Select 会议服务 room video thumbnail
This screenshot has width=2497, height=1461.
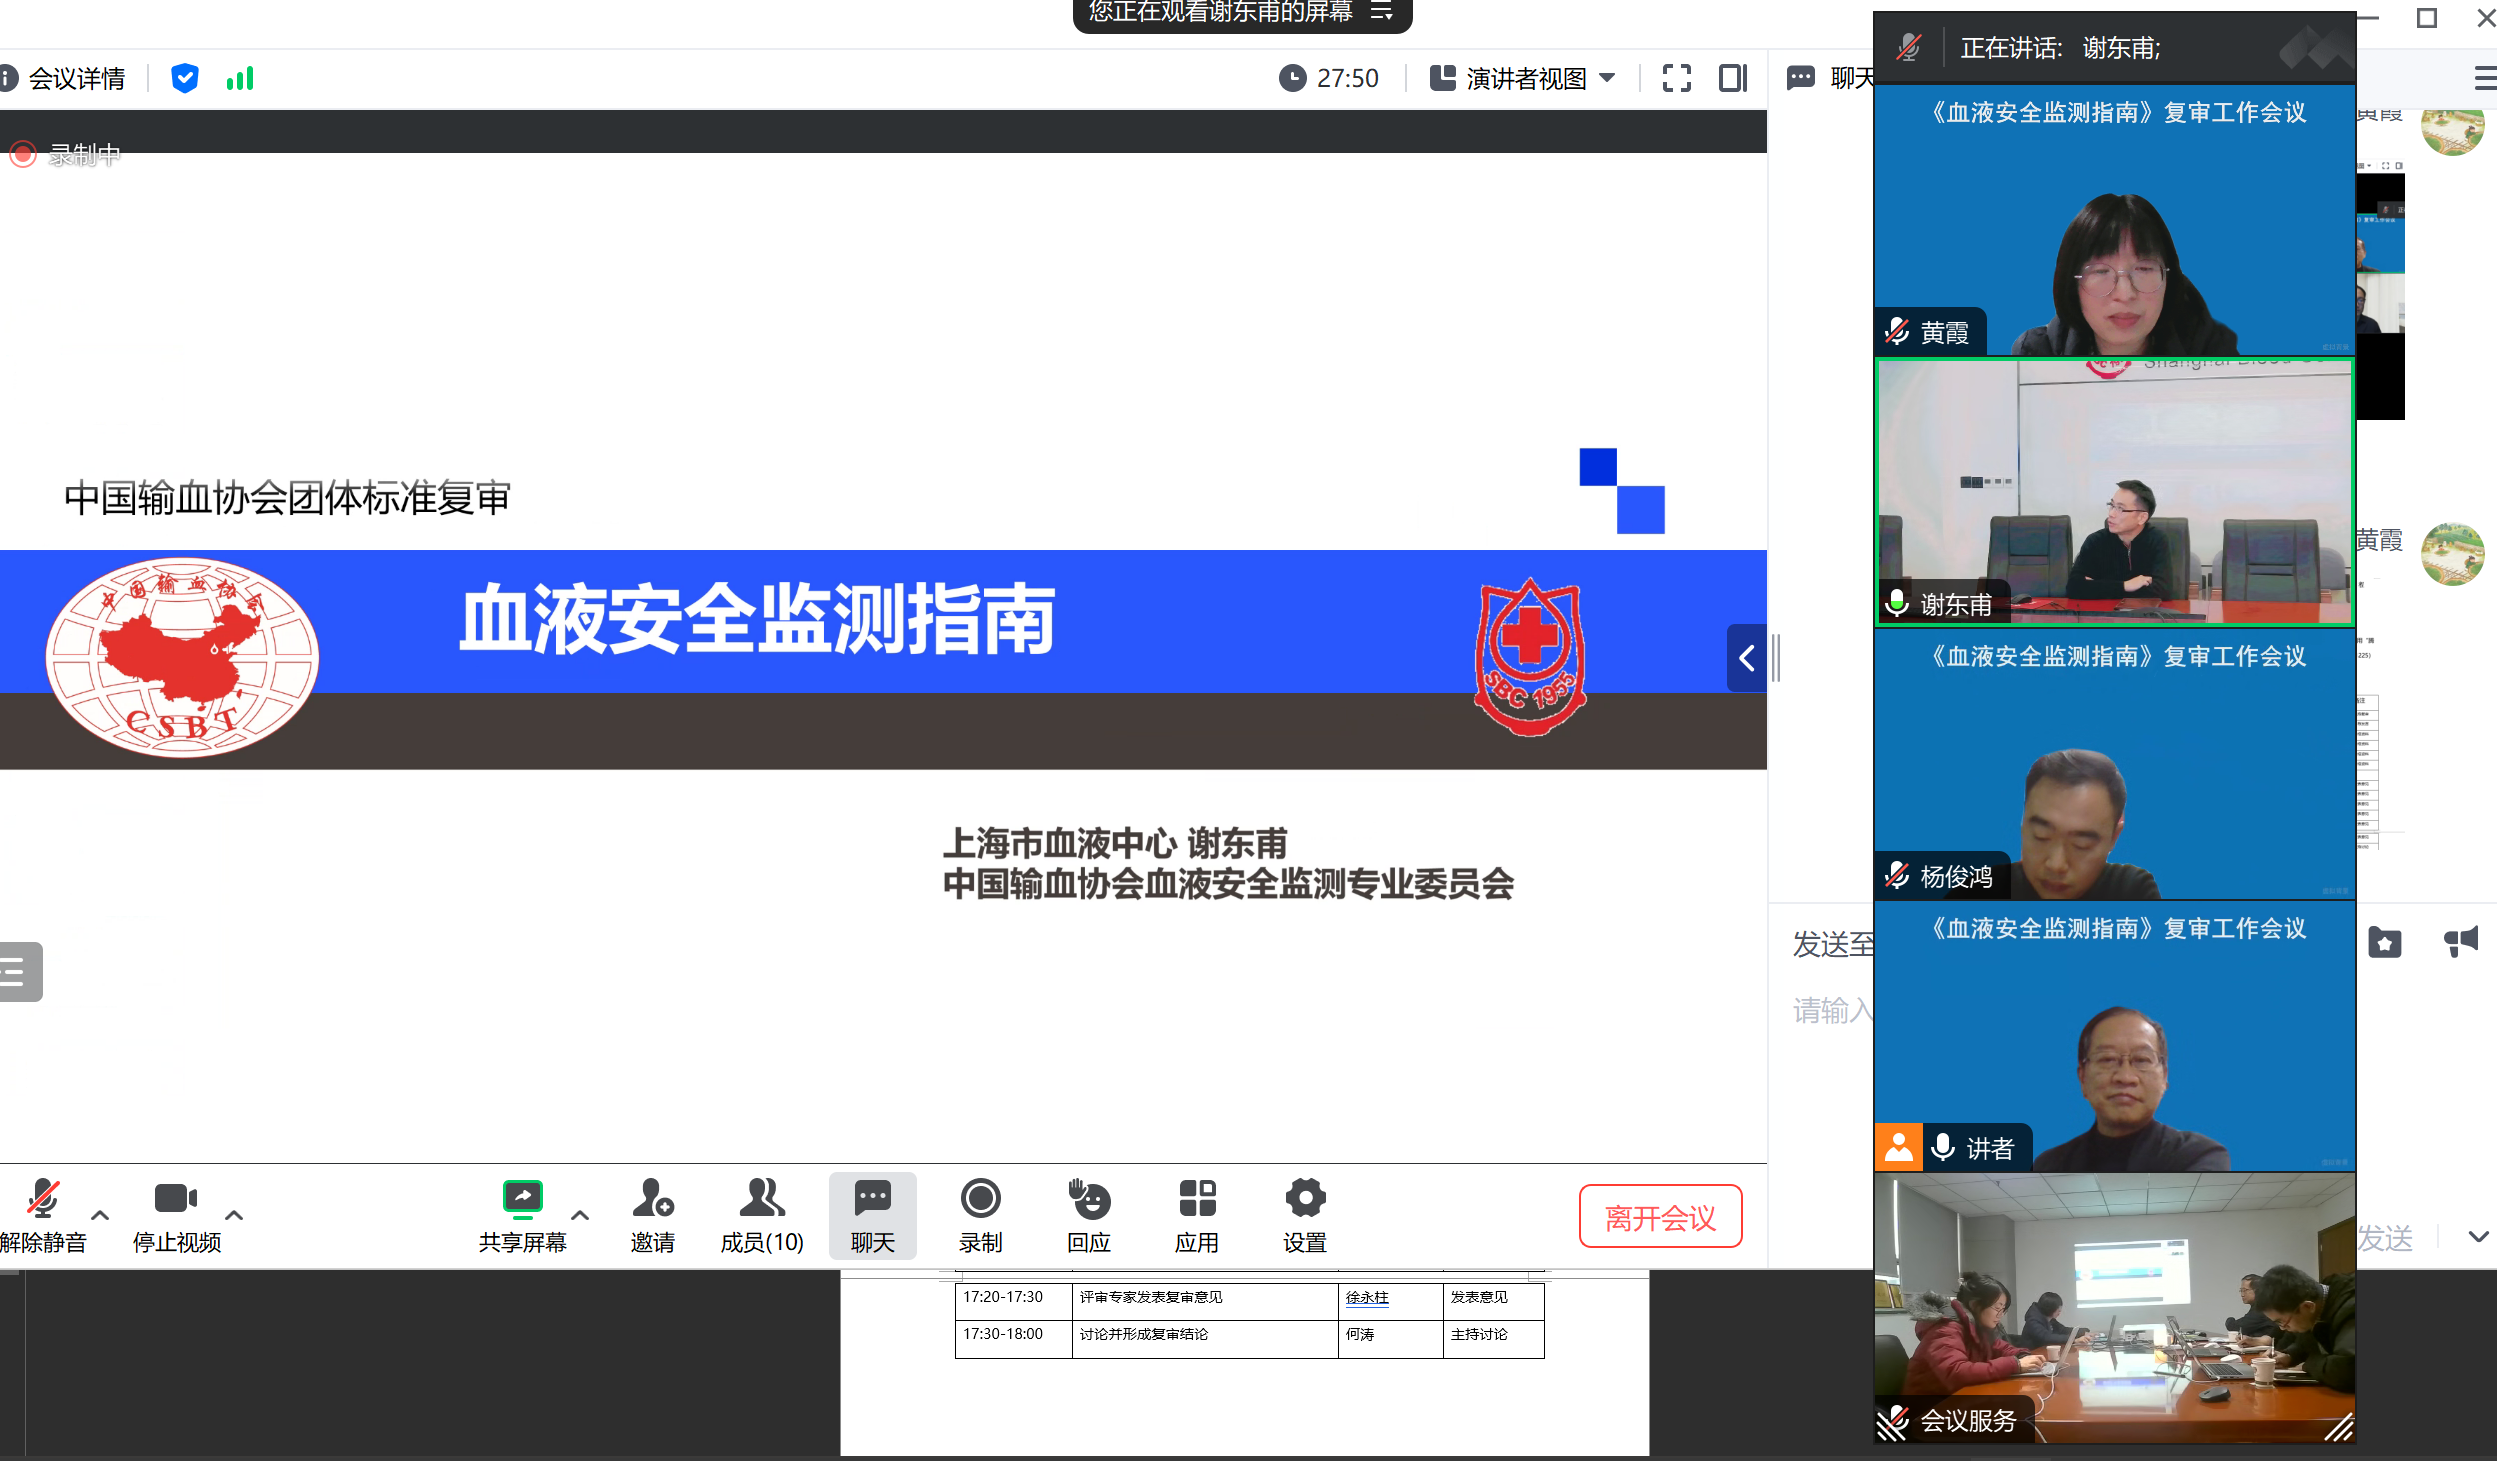click(x=2115, y=1308)
